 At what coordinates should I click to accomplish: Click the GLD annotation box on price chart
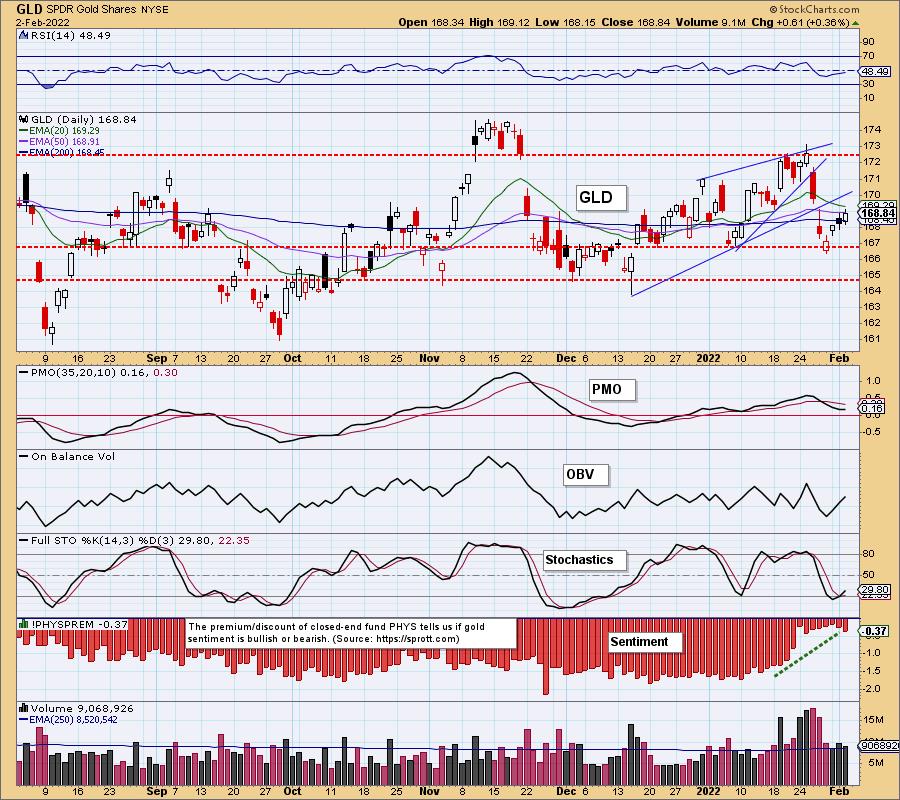pyautogui.click(x=601, y=197)
